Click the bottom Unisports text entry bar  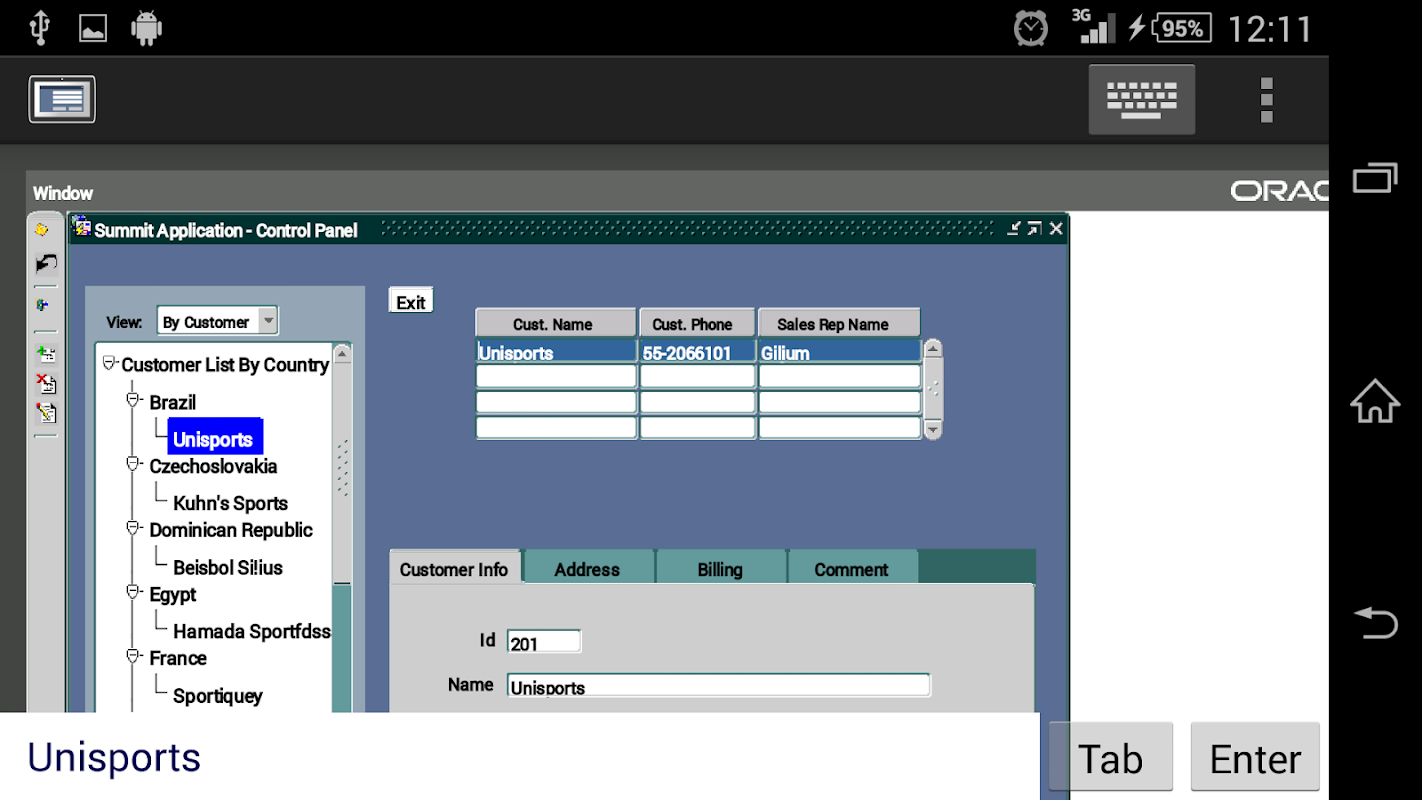tap(520, 756)
